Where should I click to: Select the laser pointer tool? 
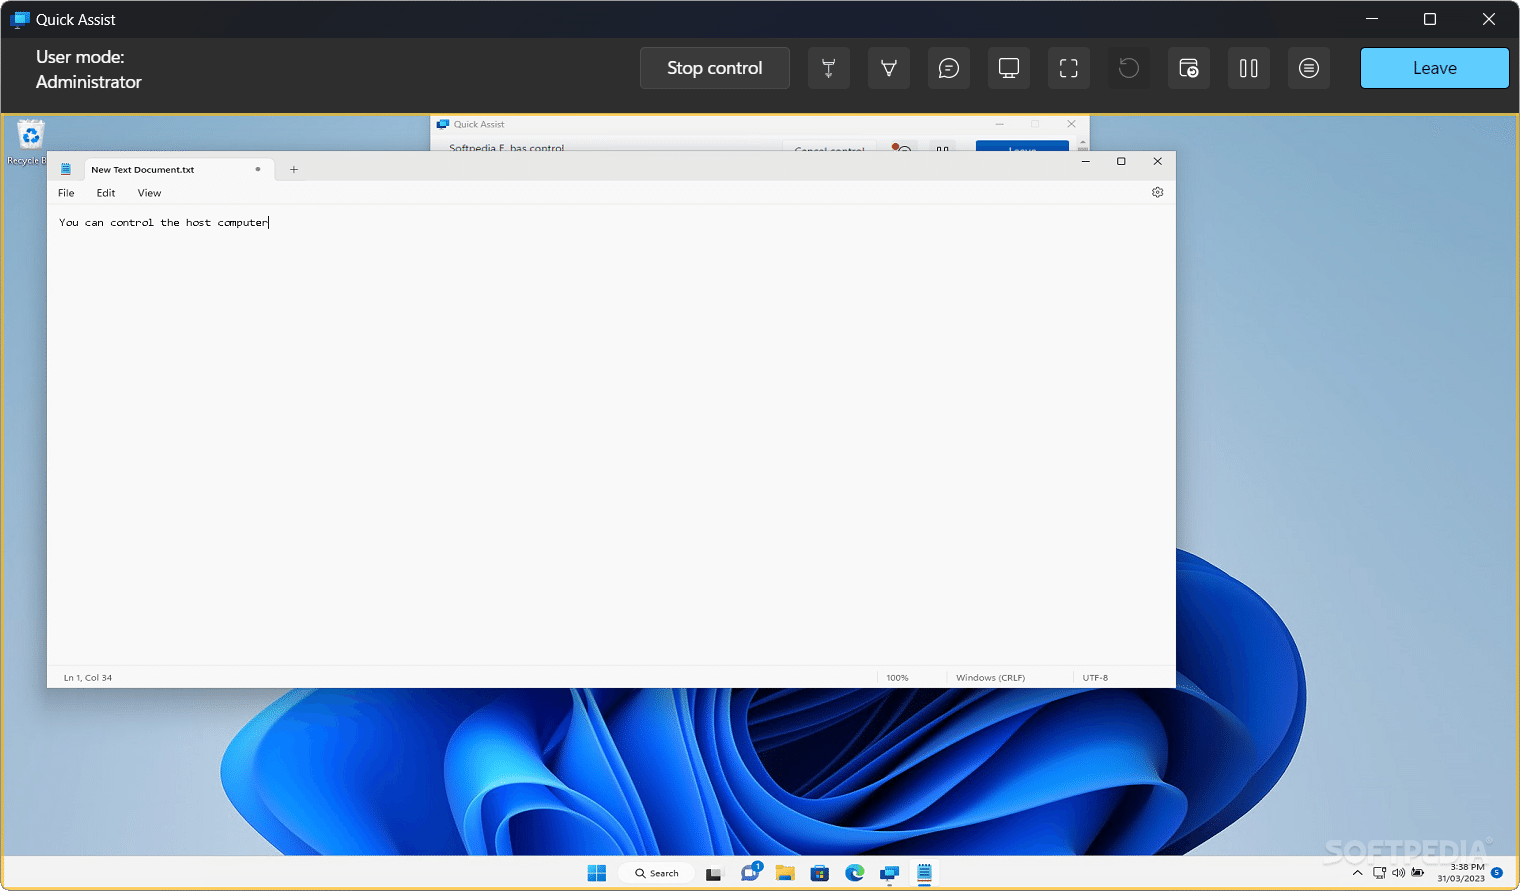pos(829,68)
